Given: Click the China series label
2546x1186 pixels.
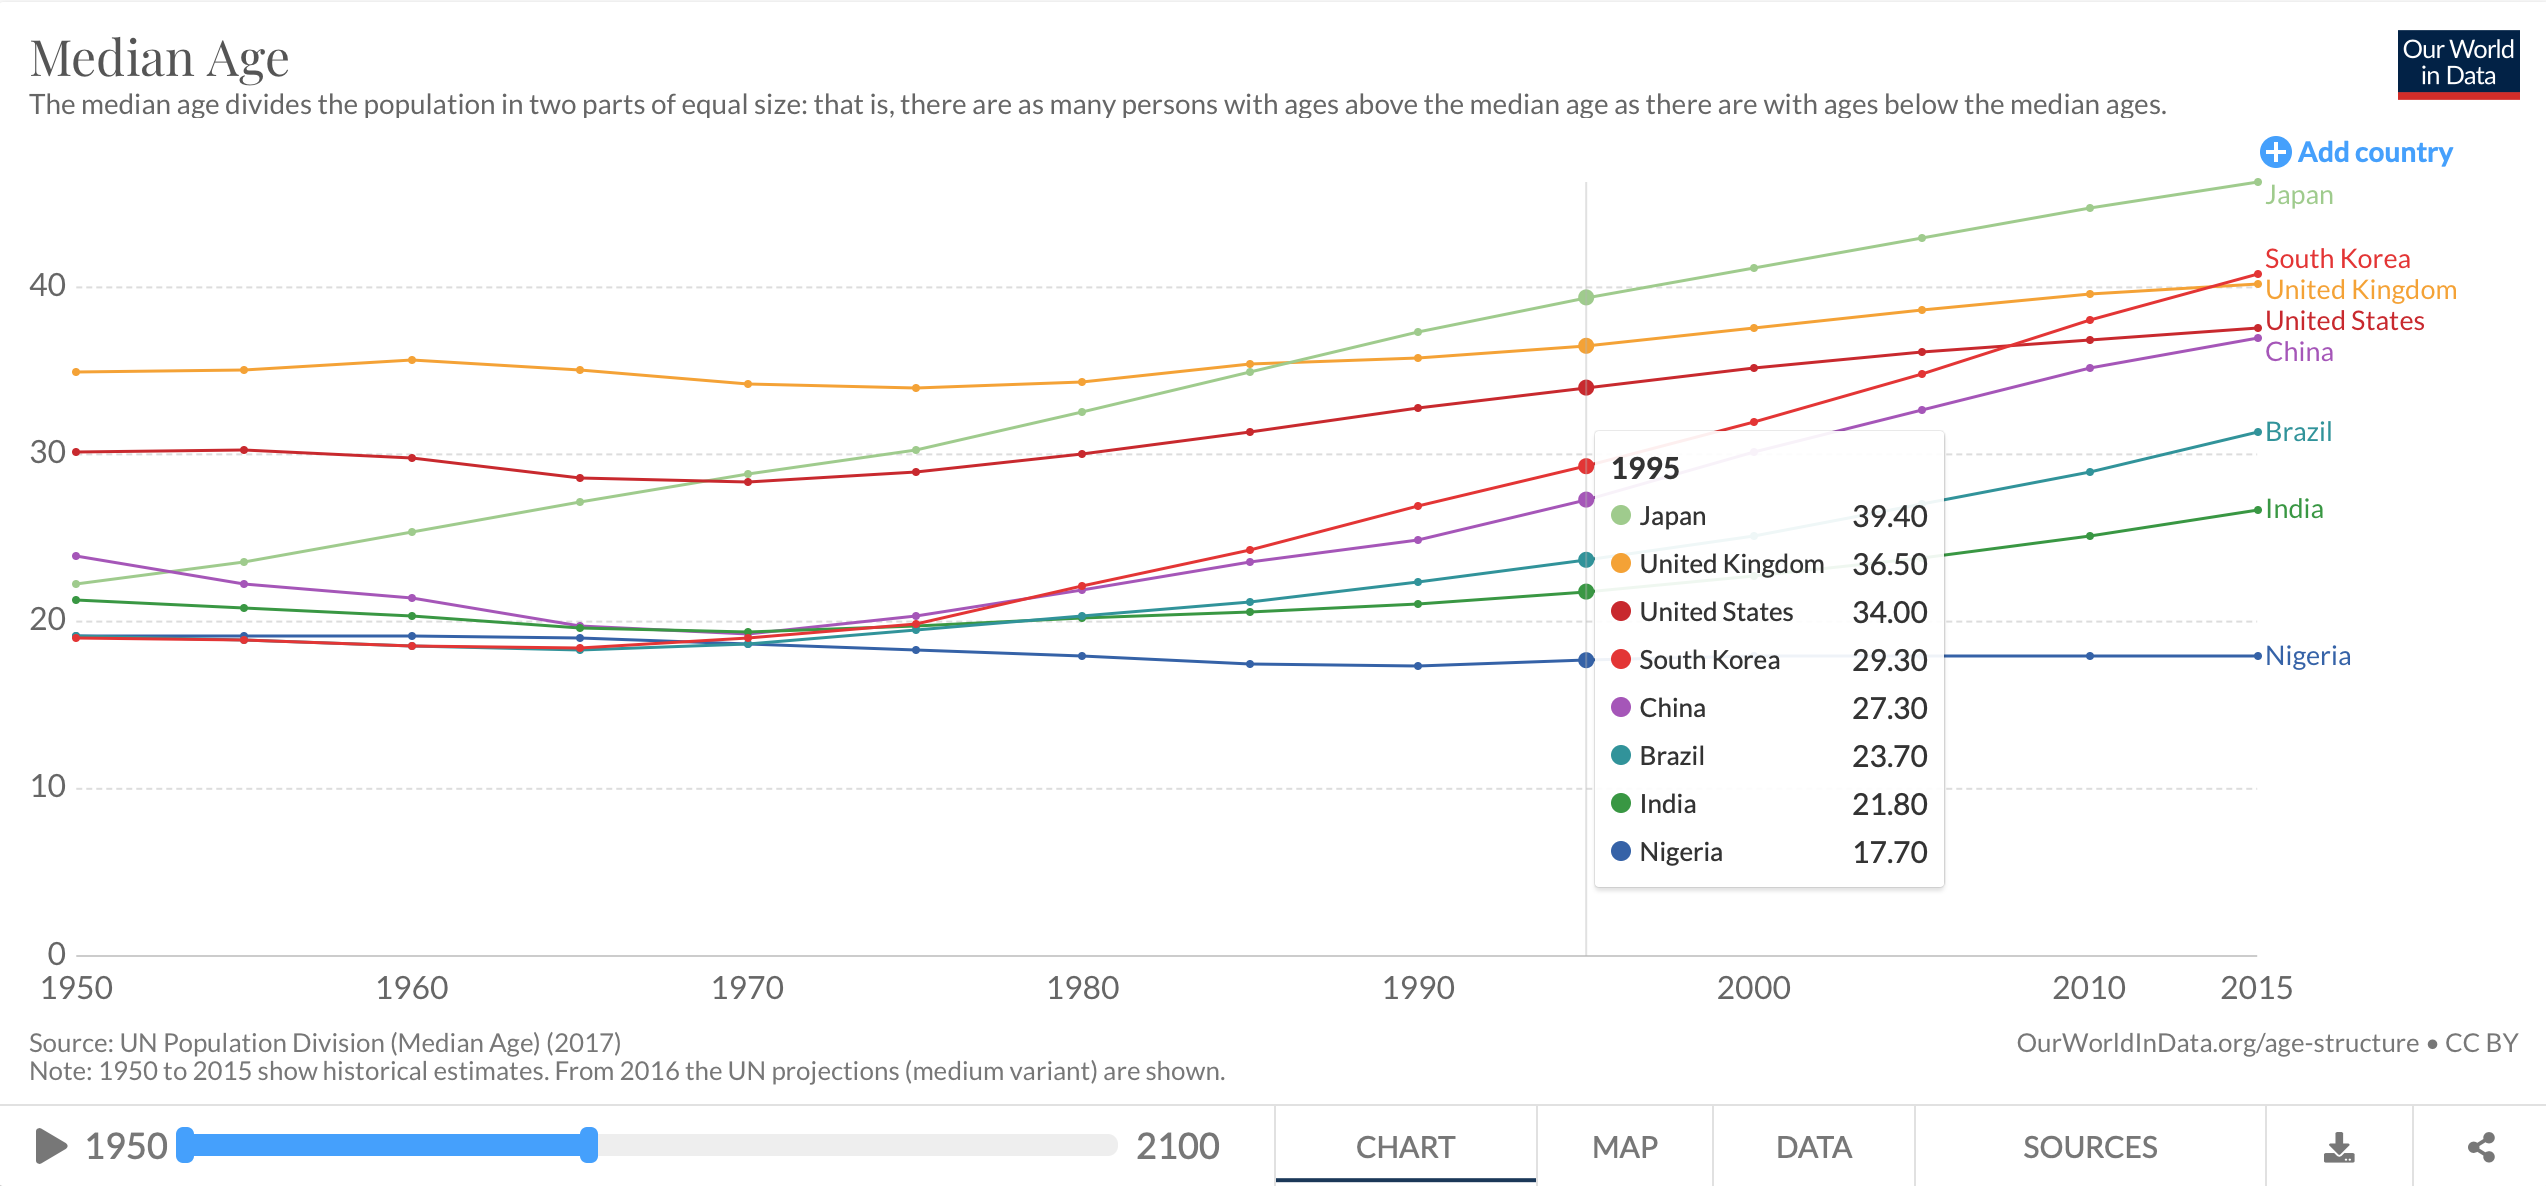Looking at the screenshot, I should [2299, 352].
